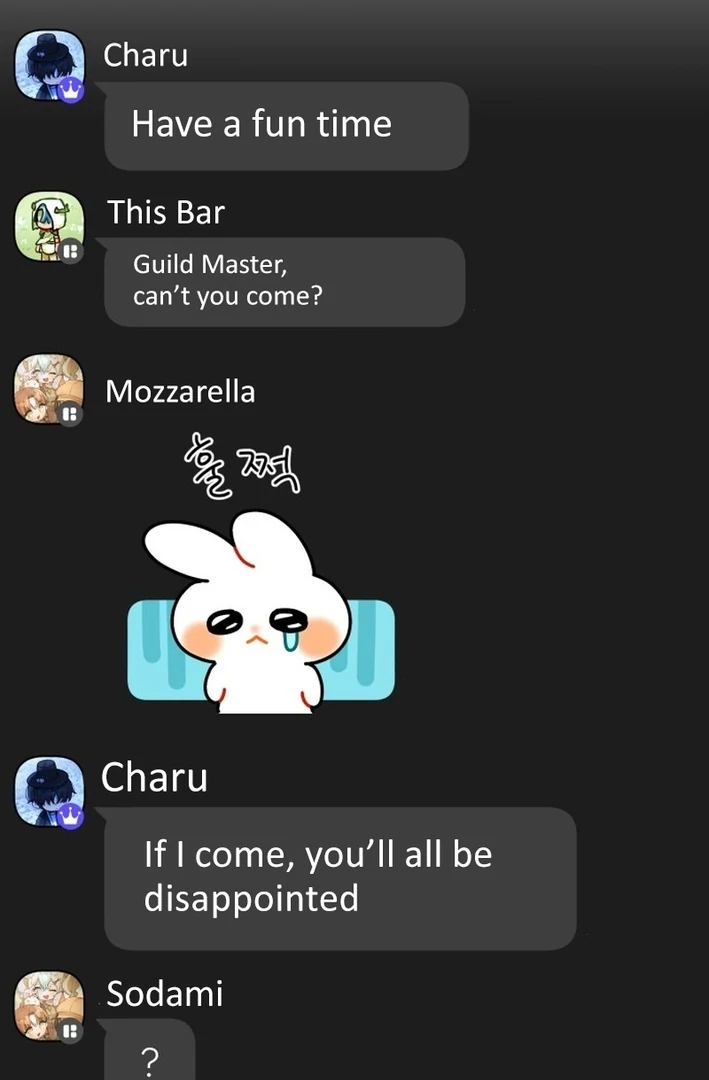Click the This Bar username
709x1080 pixels.
point(166,211)
